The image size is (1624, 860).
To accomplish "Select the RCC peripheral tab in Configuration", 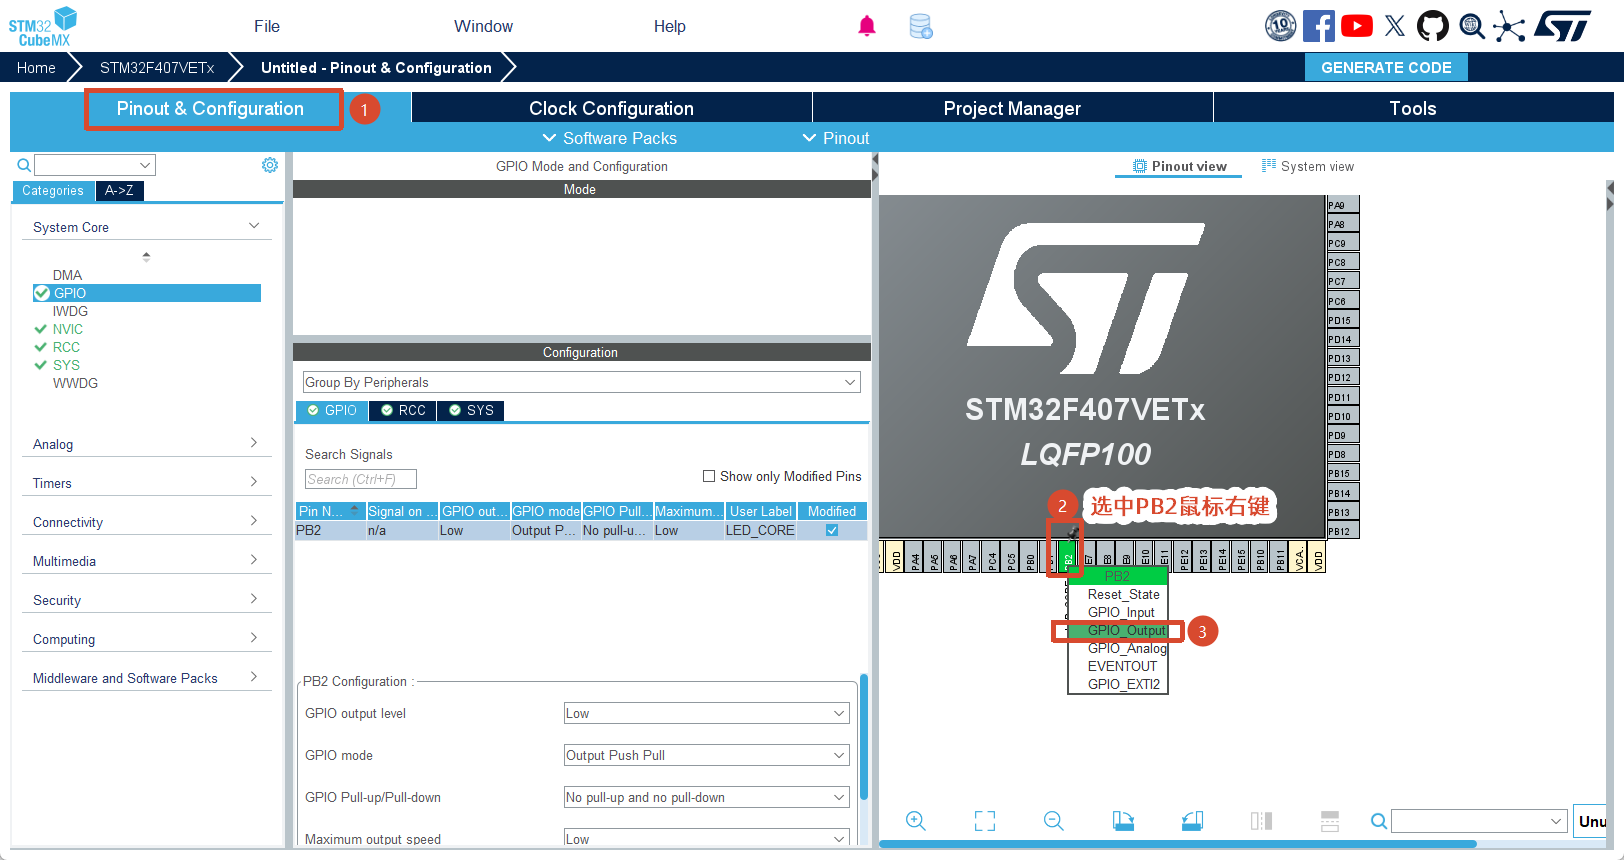I will click(403, 410).
